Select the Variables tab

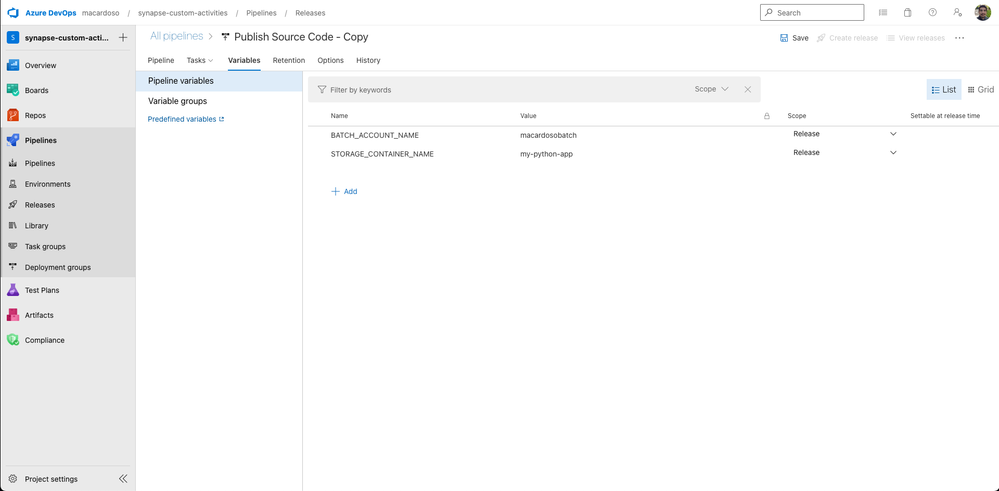pyautogui.click(x=244, y=60)
